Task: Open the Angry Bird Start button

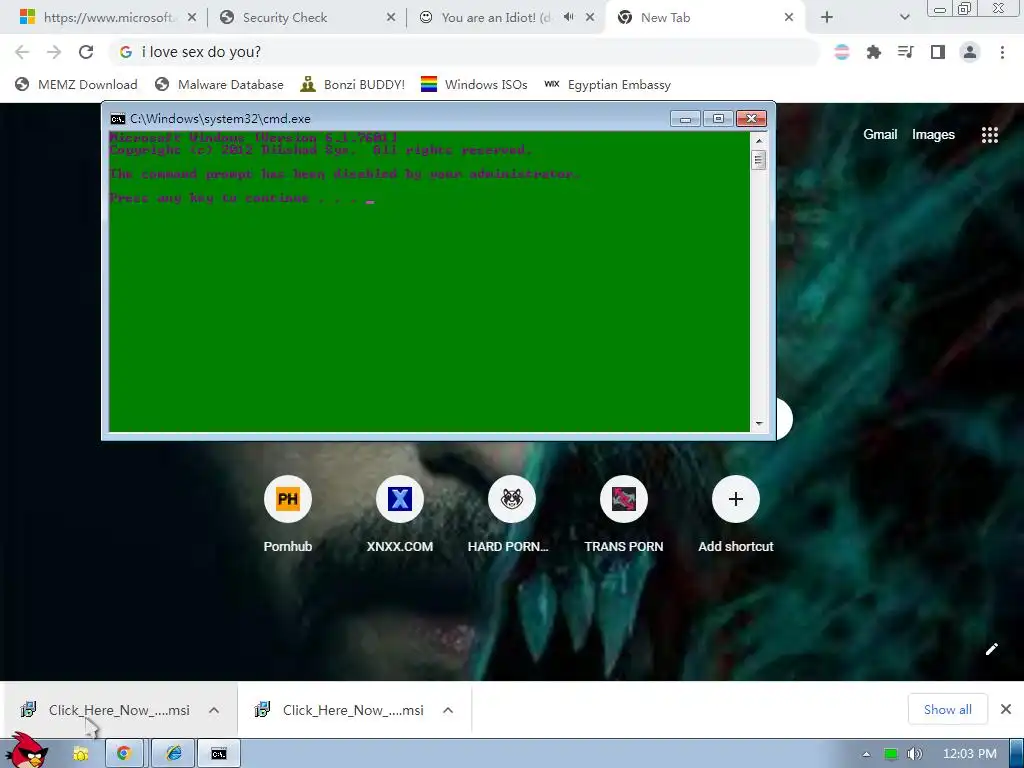Action: 26,751
